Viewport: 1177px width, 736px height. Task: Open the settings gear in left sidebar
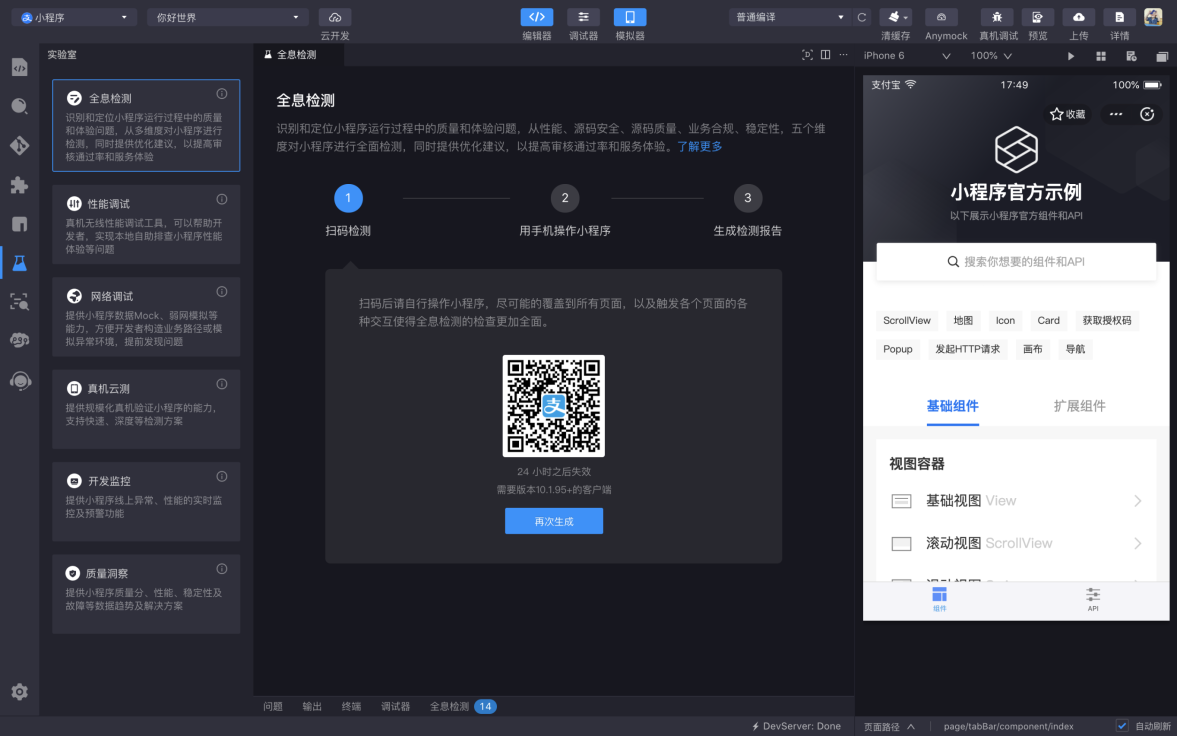20,692
